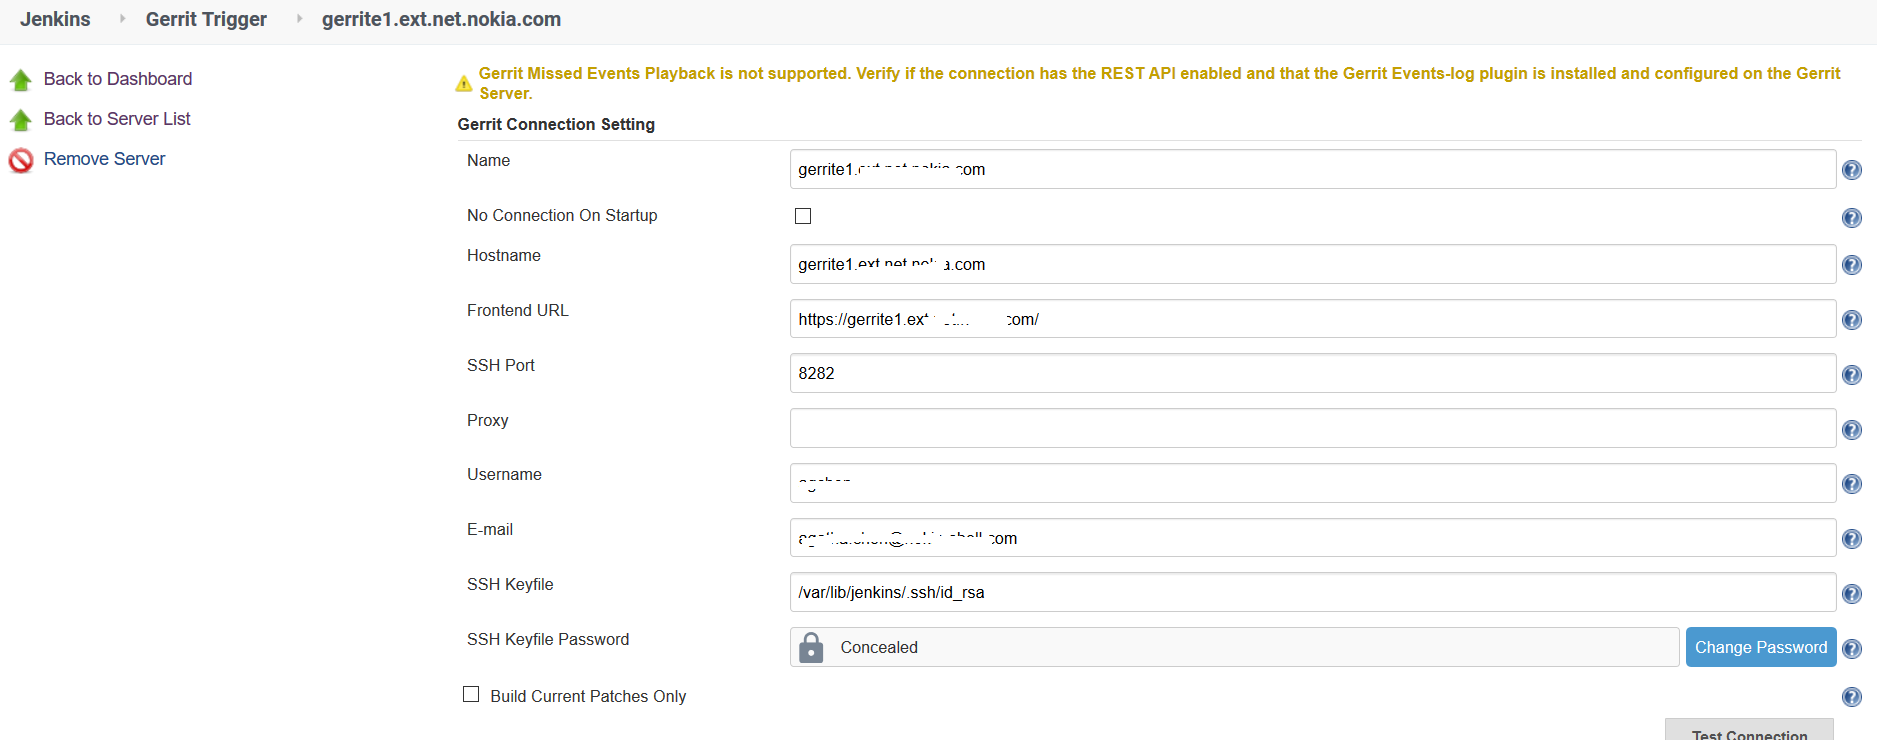The width and height of the screenshot is (1877, 740).
Task: Enable No Connection On Startup
Action: 802,215
